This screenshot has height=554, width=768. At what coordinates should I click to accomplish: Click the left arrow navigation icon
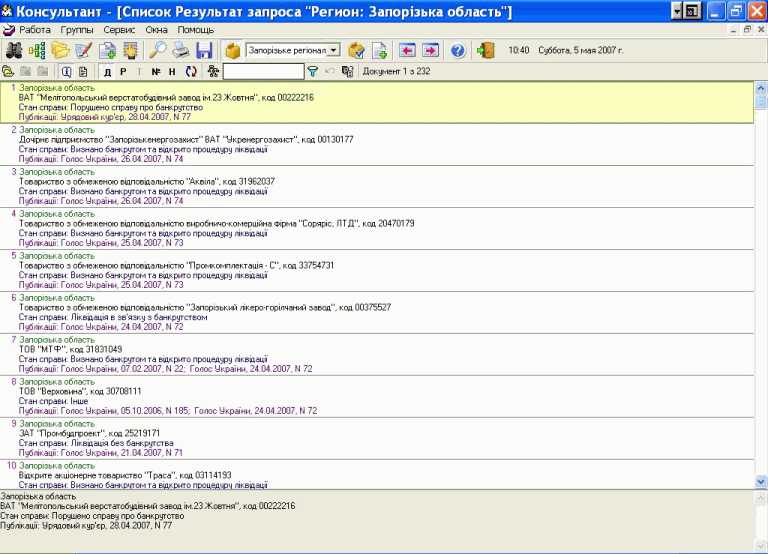407,50
